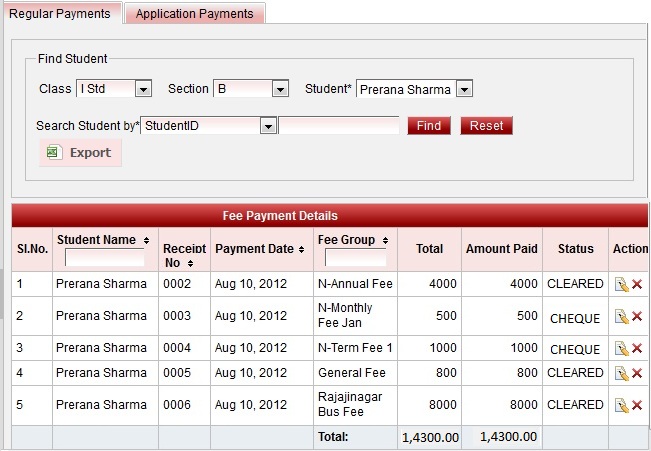Delete receipt 0003 payment entry
The height and width of the screenshot is (451, 651).
pyautogui.click(x=636, y=317)
